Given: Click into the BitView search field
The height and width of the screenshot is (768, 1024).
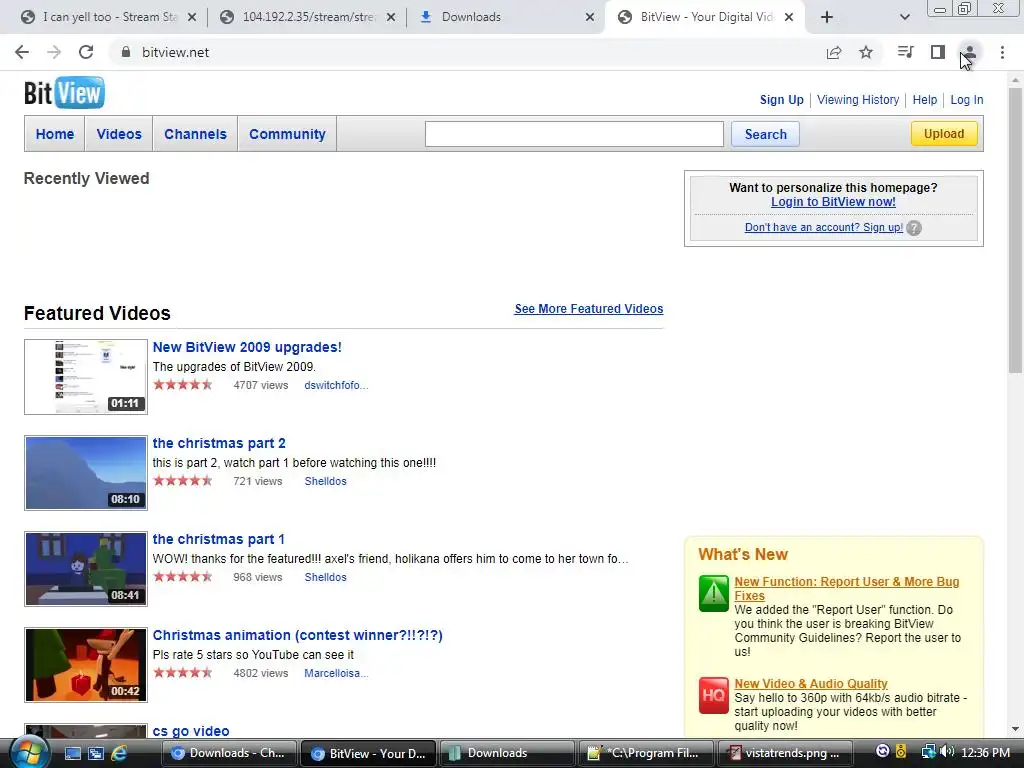Looking at the screenshot, I should click(574, 134).
